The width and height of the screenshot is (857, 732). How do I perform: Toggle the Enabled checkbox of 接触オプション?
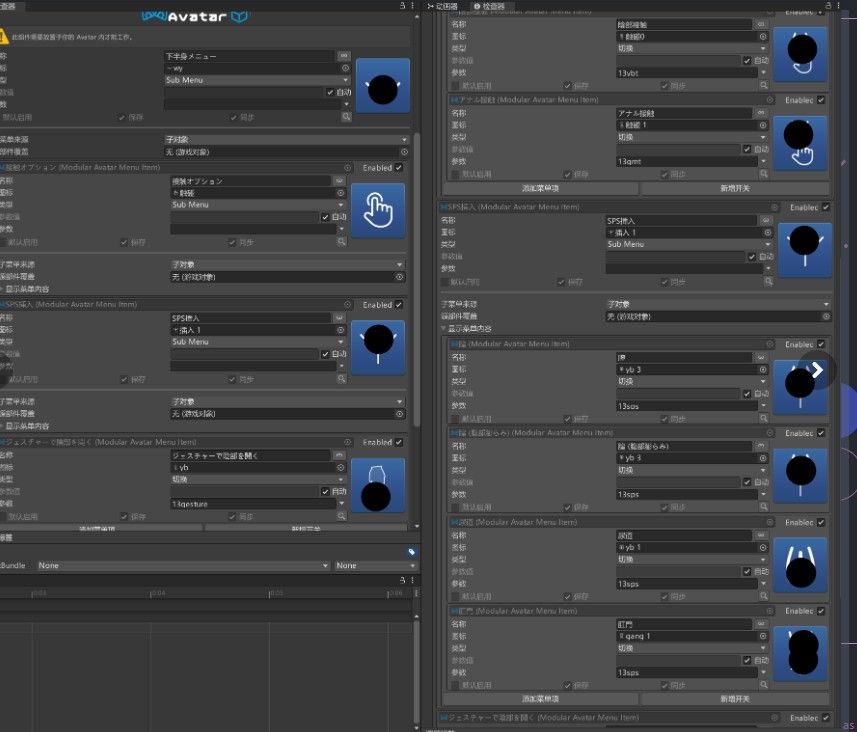[398, 167]
